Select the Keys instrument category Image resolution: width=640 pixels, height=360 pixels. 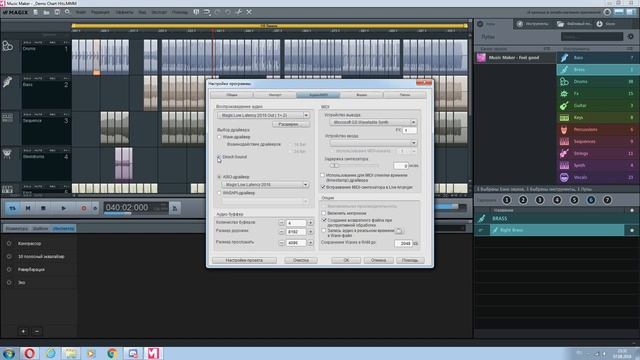coord(597,118)
